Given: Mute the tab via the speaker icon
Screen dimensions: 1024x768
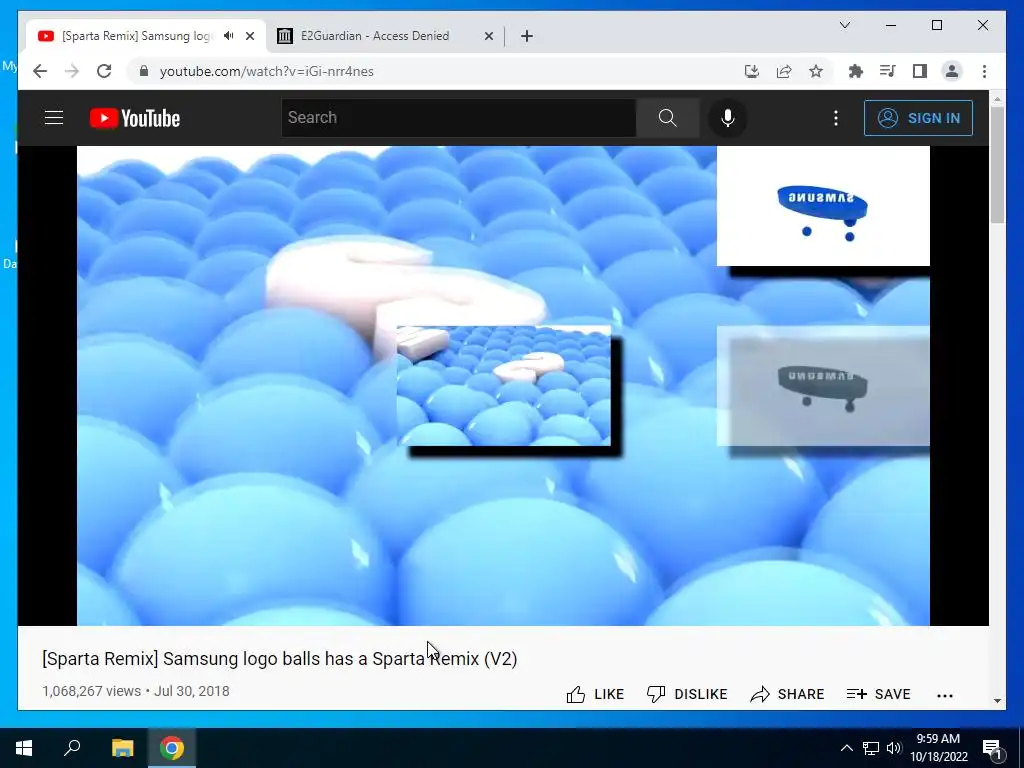Looking at the screenshot, I should pos(229,36).
